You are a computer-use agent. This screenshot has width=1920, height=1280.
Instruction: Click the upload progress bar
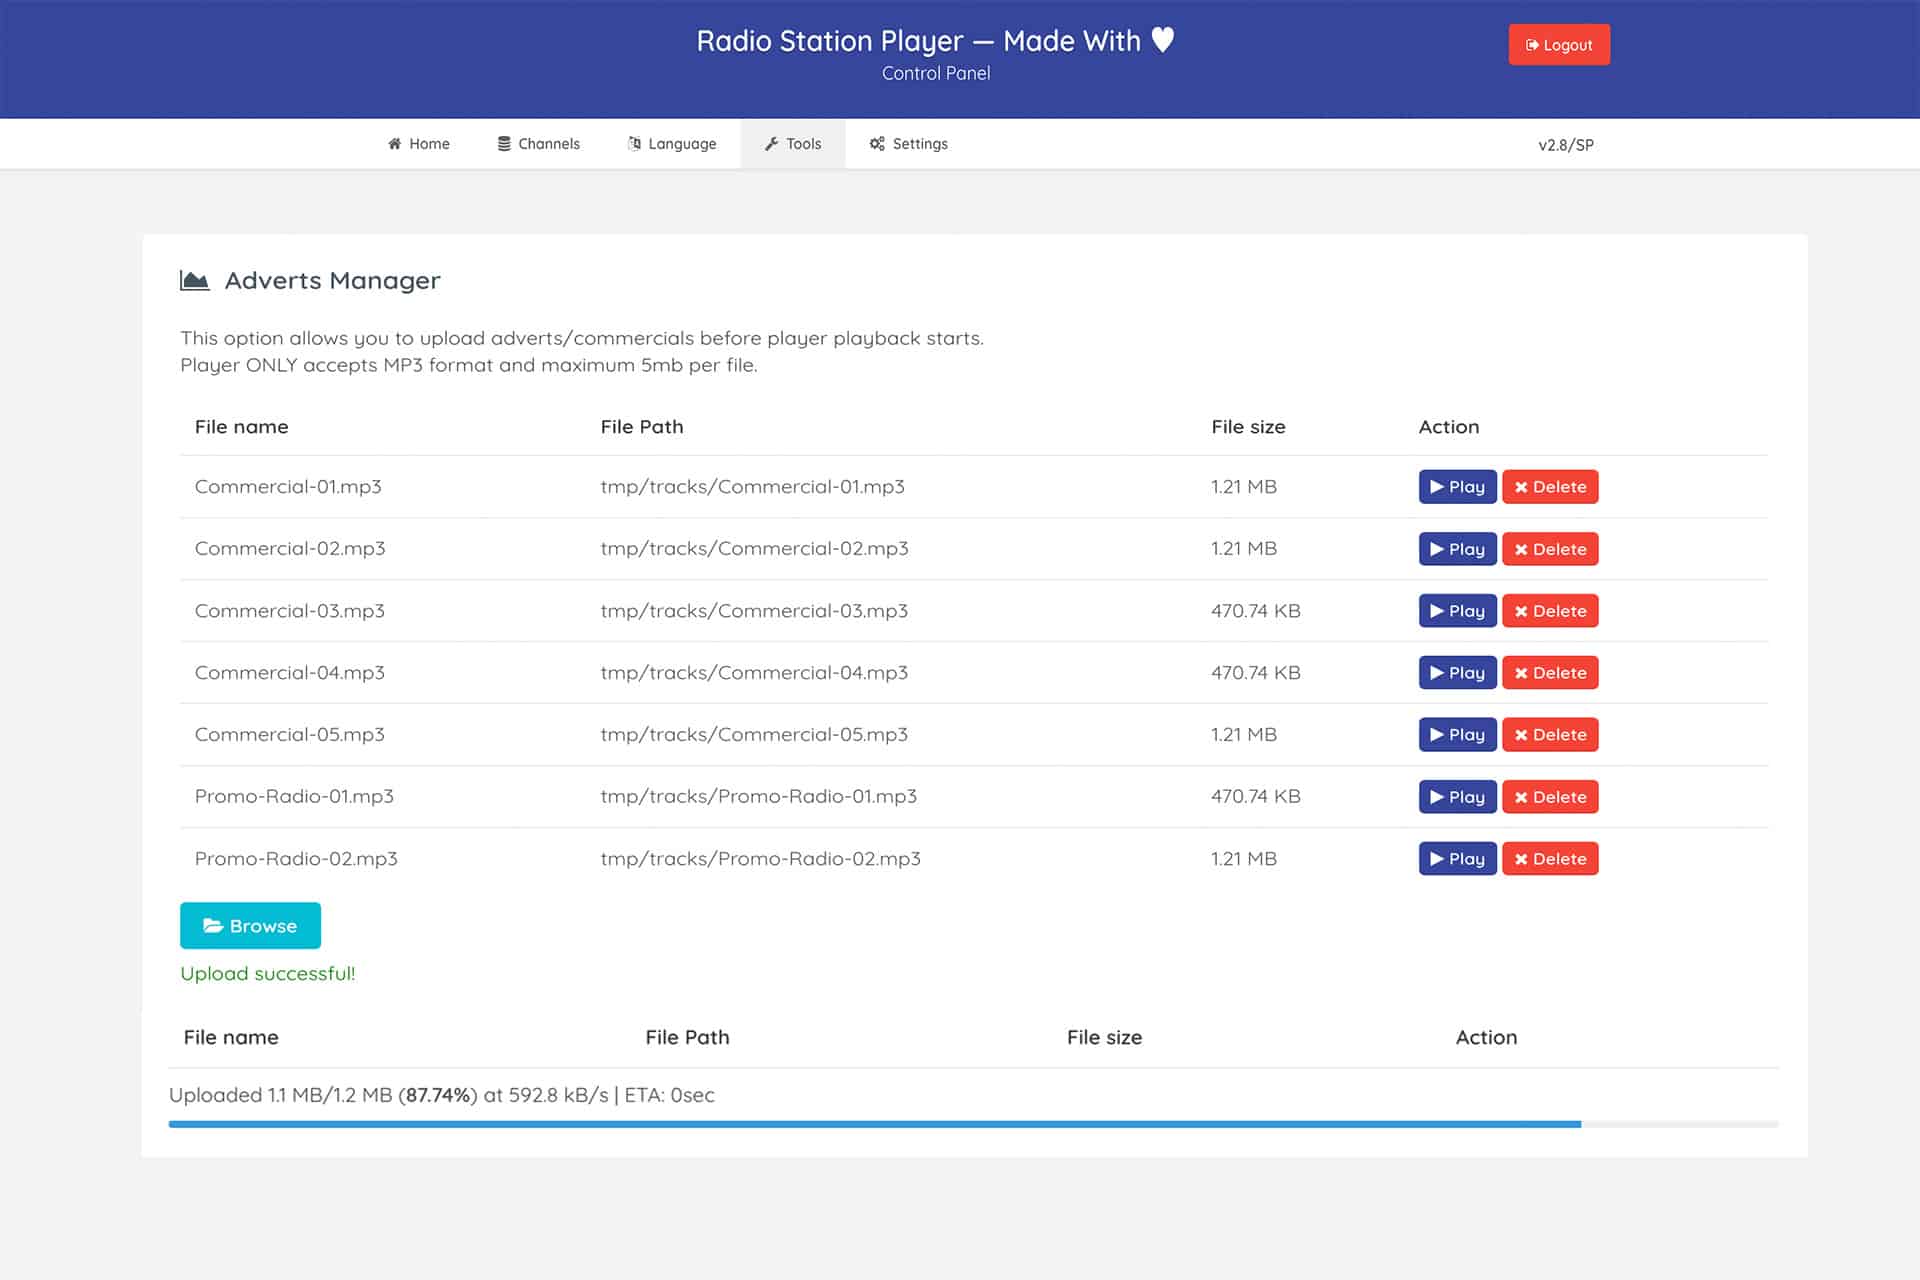[973, 1124]
